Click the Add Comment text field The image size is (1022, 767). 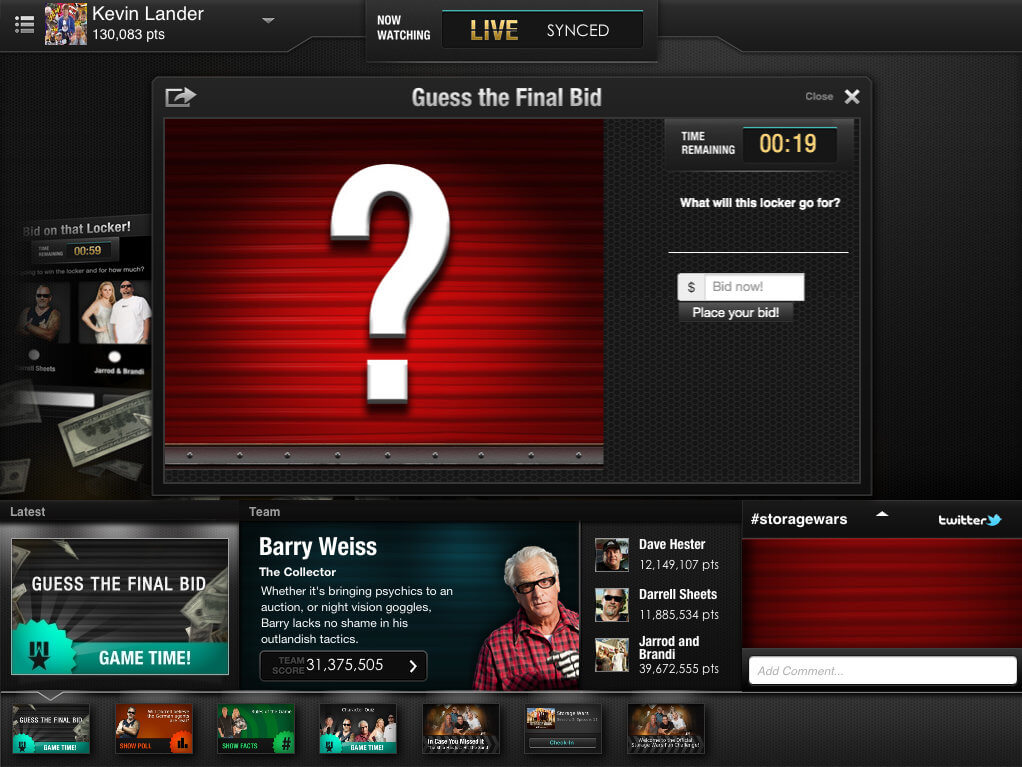882,670
